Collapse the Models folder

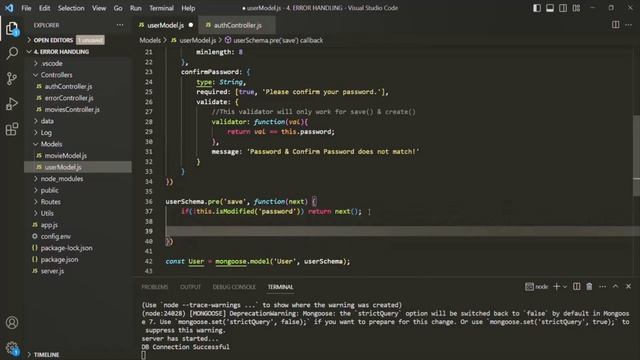click(78, 144)
